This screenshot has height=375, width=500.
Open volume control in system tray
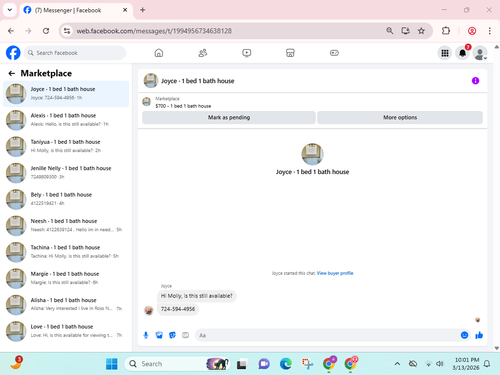tap(440, 364)
